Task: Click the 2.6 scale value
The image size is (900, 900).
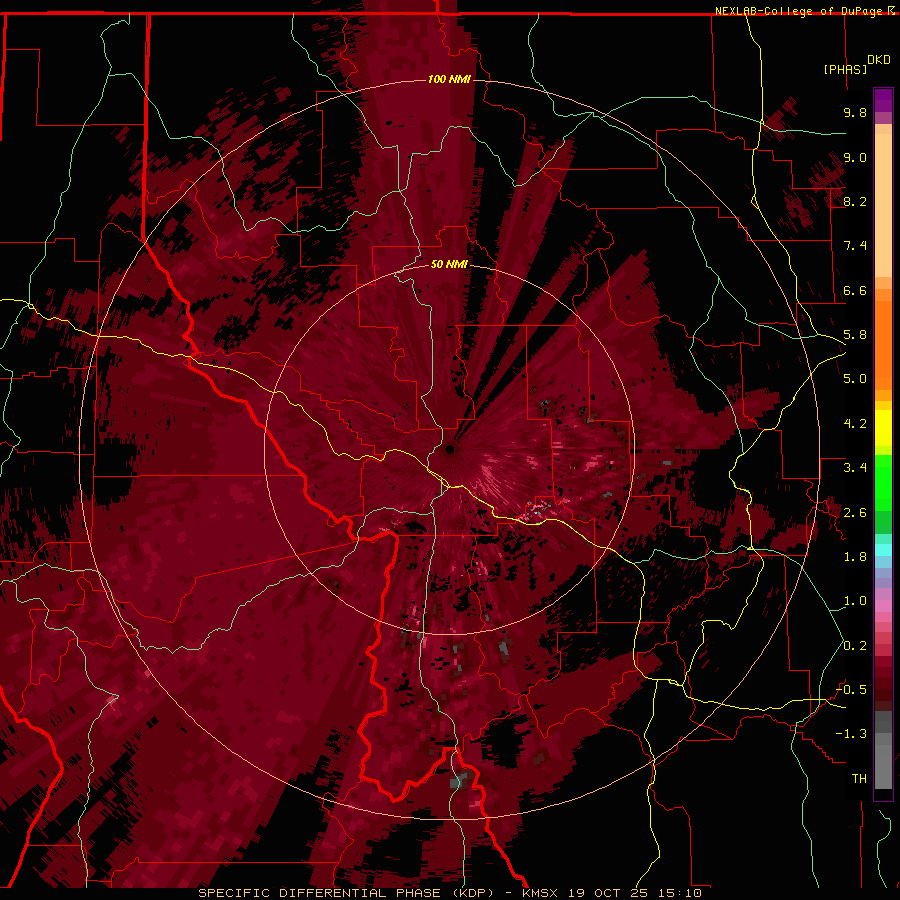Action: (855, 513)
